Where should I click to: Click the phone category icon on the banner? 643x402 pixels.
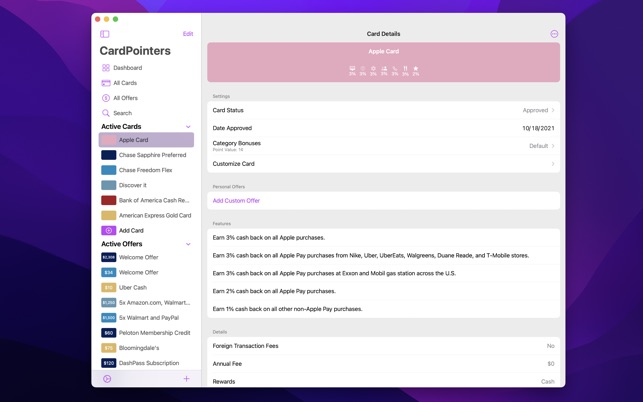coord(394,69)
